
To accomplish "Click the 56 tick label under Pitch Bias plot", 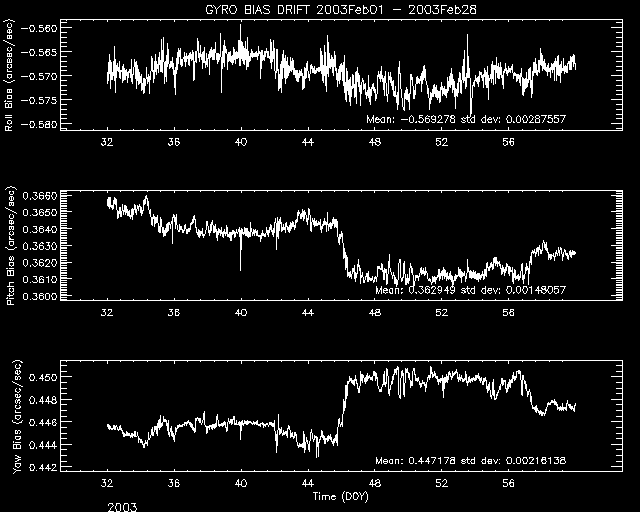I will pos(509,313).
